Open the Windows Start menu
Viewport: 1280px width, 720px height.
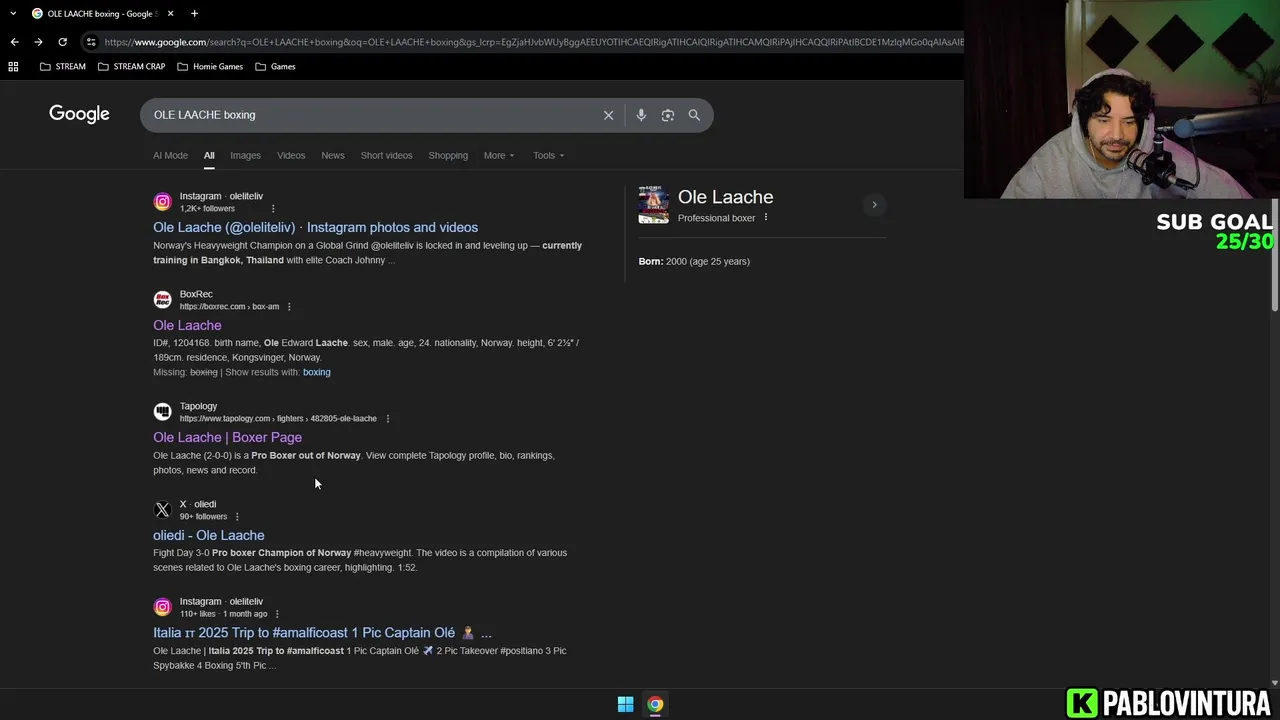pos(625,704)
